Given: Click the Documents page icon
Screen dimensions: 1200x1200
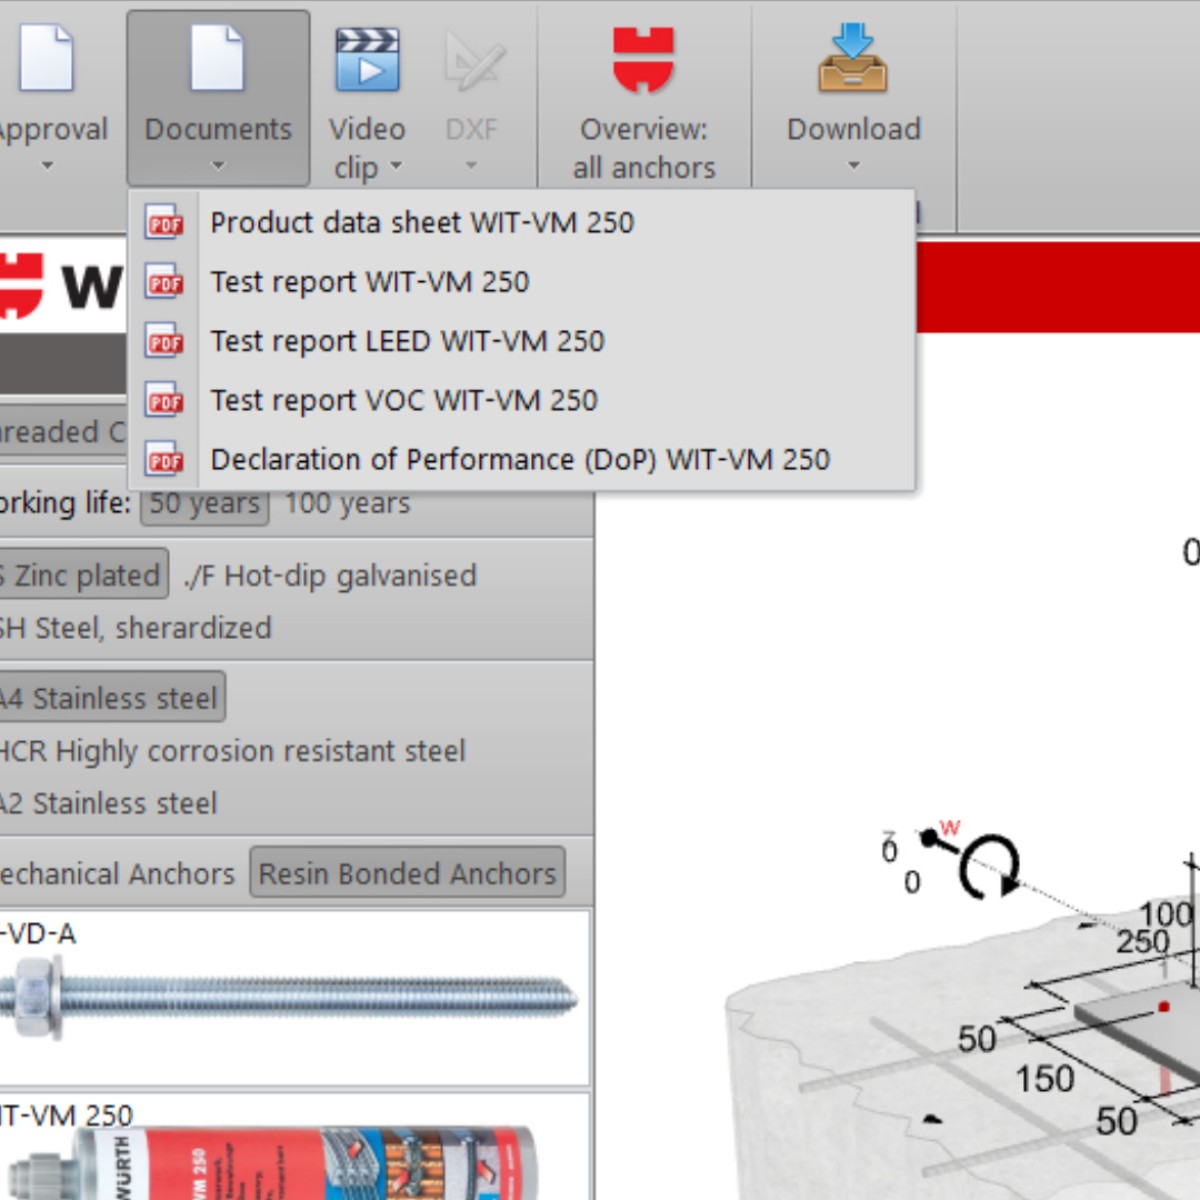Looking at the screenshot, I should [x=217, y=58].
